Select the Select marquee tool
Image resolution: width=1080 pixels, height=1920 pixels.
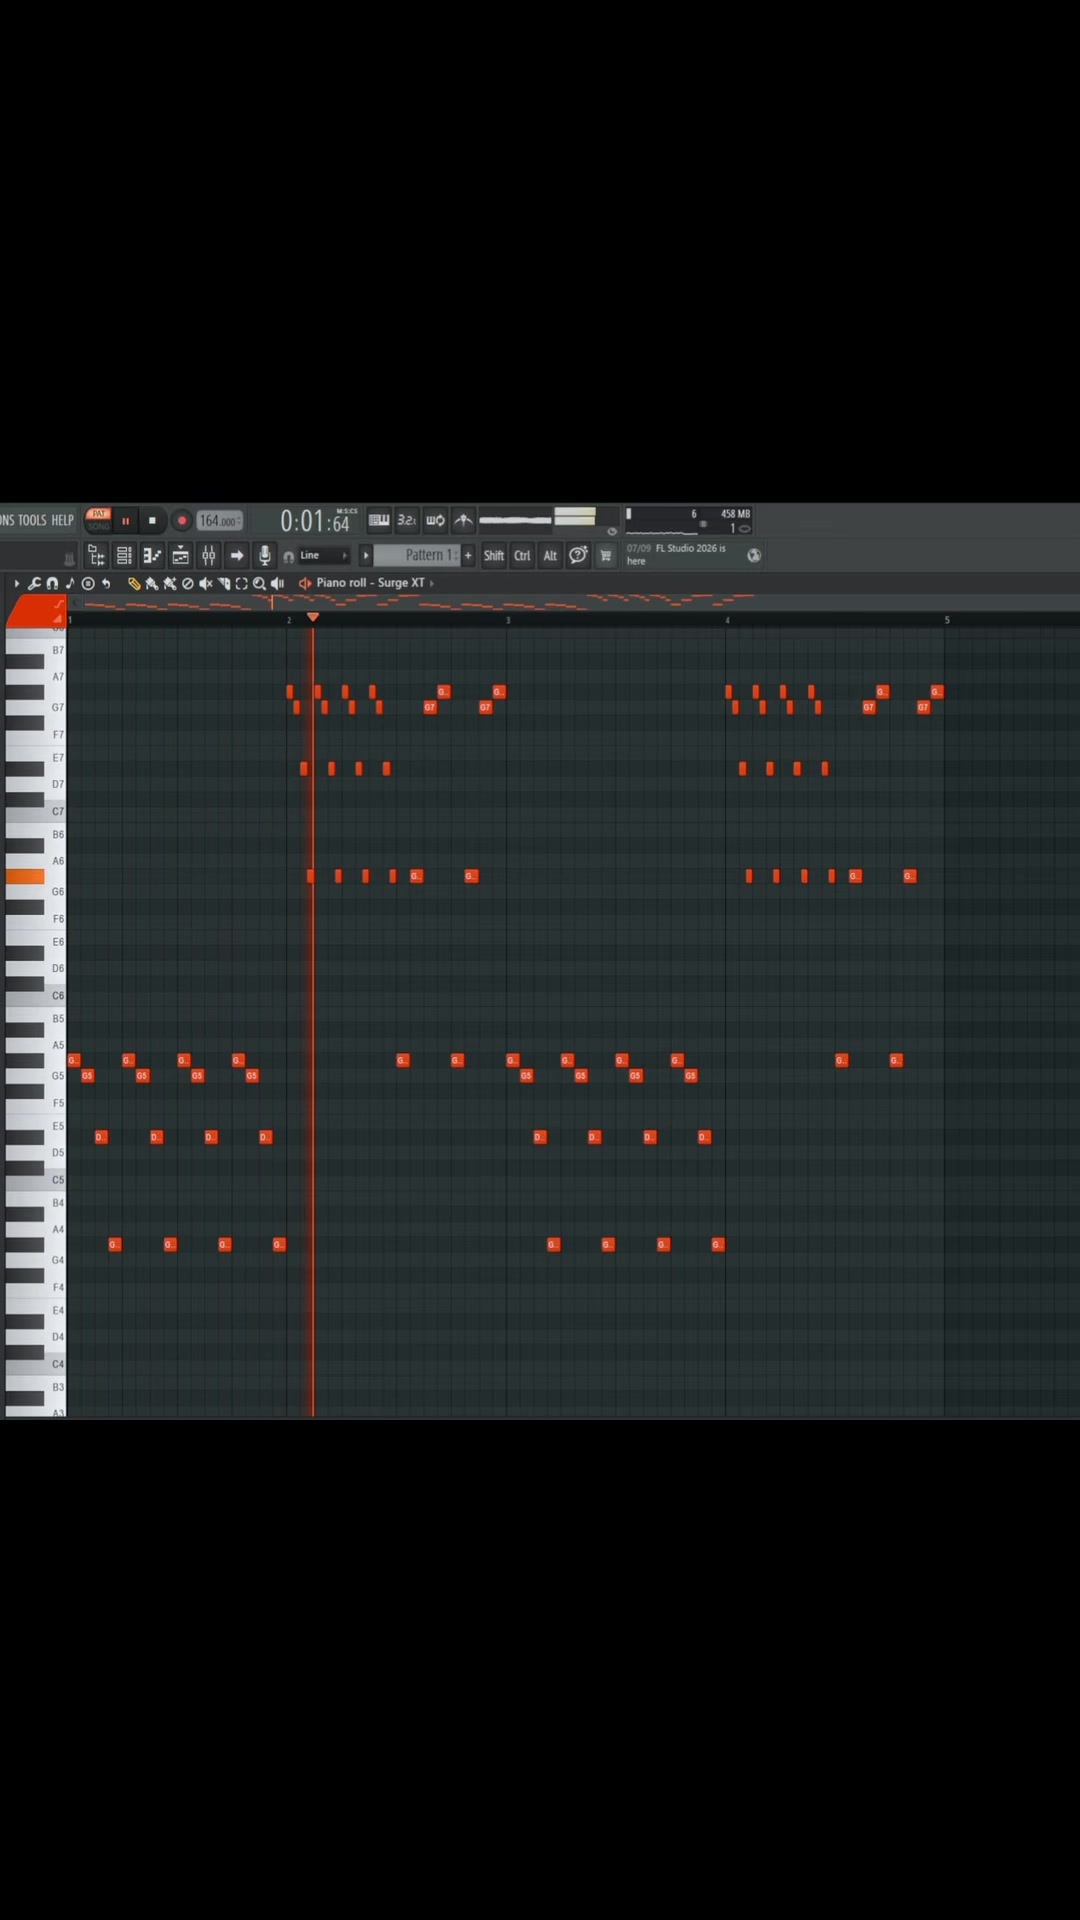(241, 583)
